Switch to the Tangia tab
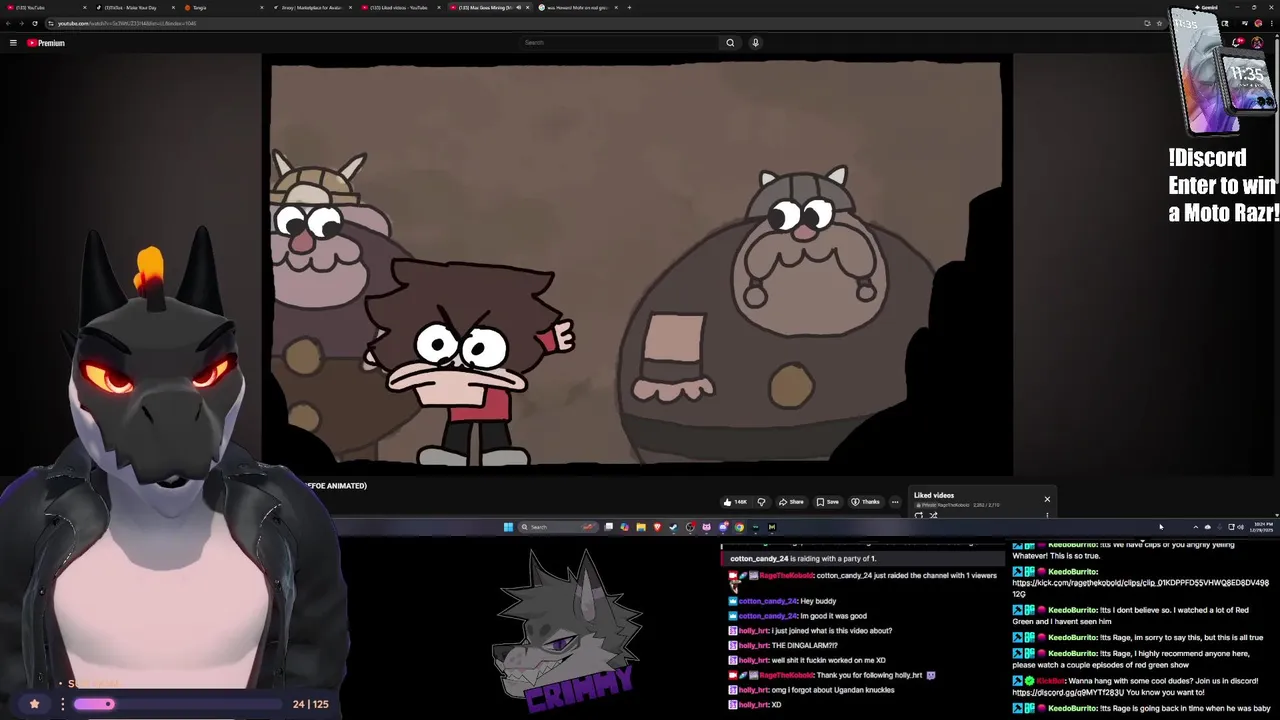 click(222, 8)
